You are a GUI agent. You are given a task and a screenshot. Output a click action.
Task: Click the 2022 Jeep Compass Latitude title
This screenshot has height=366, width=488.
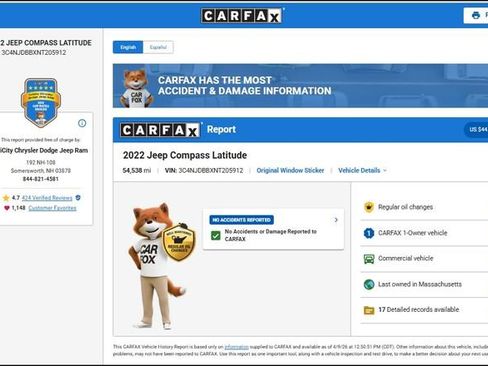click(x=185, y=155)
